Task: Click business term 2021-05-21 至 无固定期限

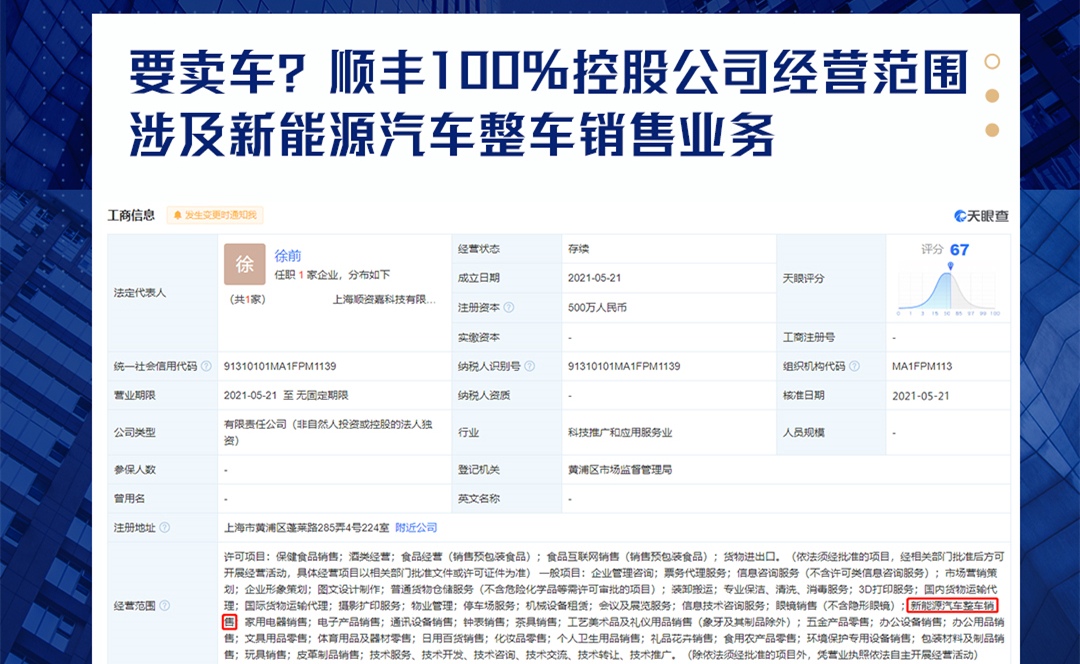Action: (x=286, y=395)
